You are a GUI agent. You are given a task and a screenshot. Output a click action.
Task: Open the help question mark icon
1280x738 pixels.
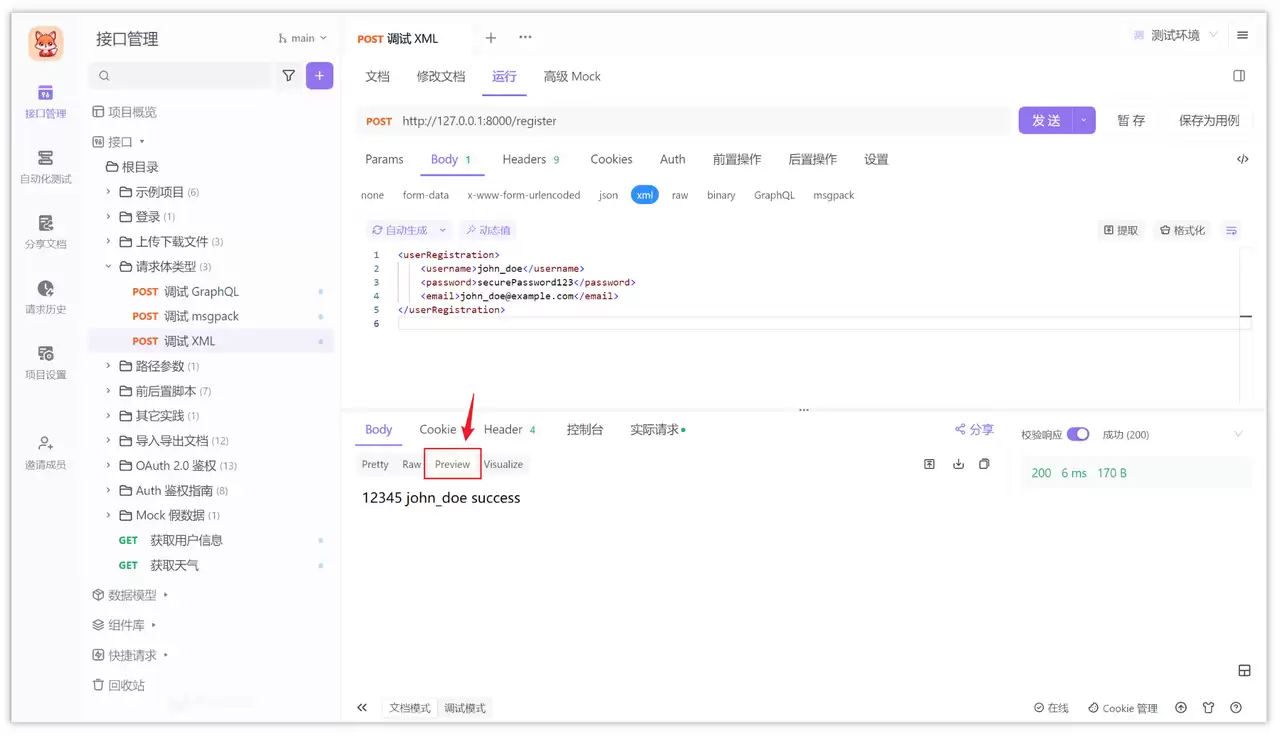point(1236,708)
